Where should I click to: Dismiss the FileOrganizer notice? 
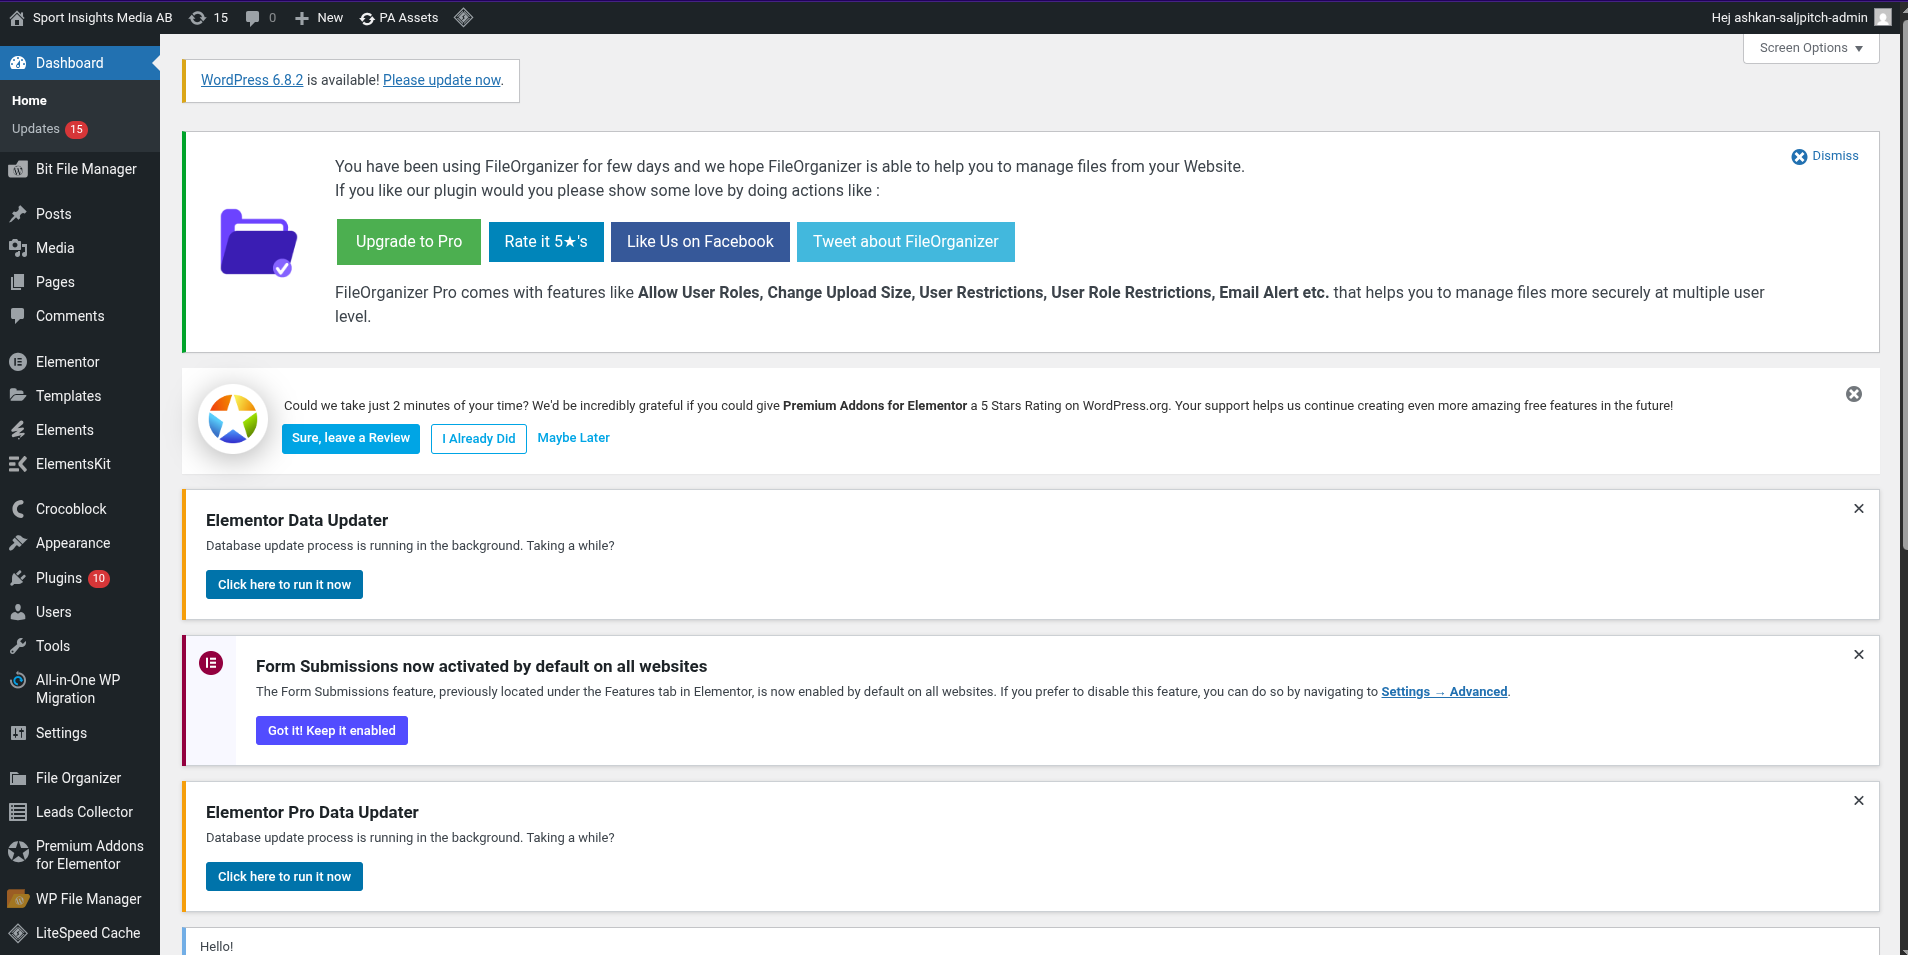(x=1825, y=156)
